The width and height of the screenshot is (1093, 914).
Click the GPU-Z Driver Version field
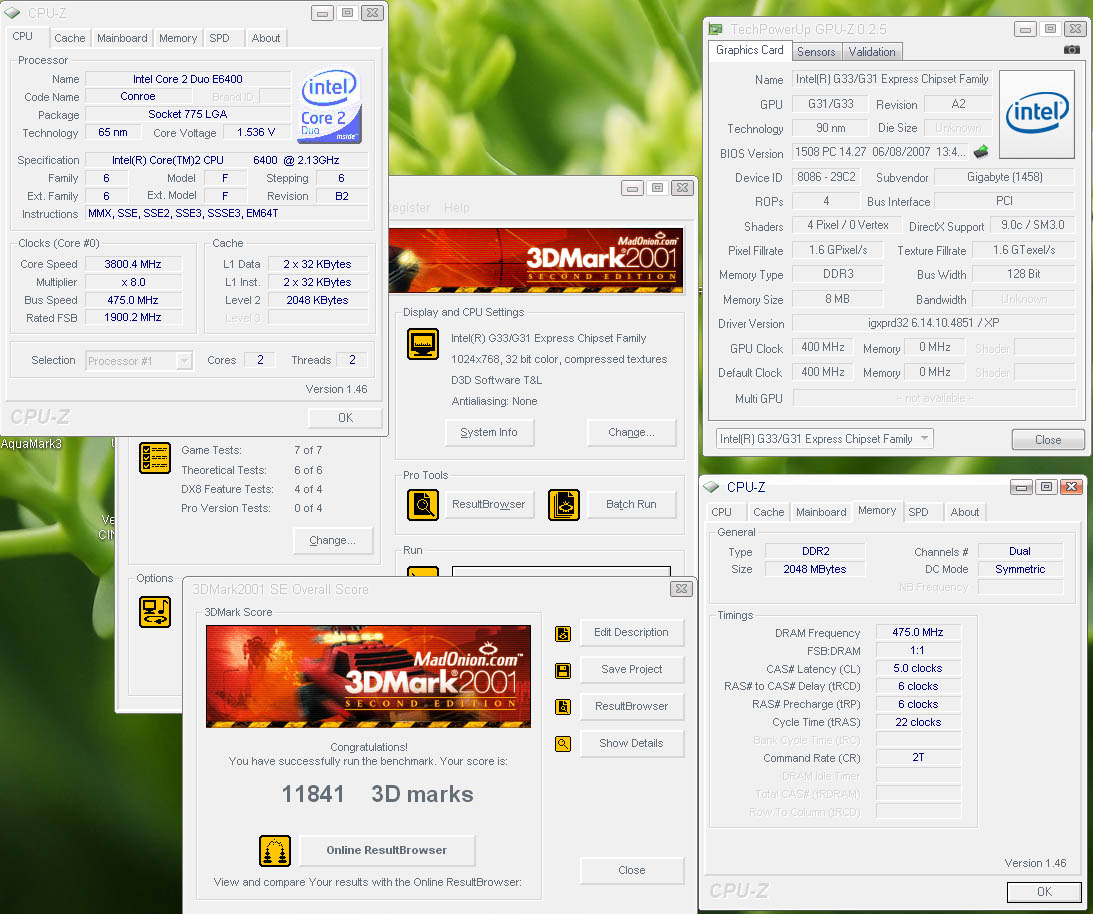[934, 323]
